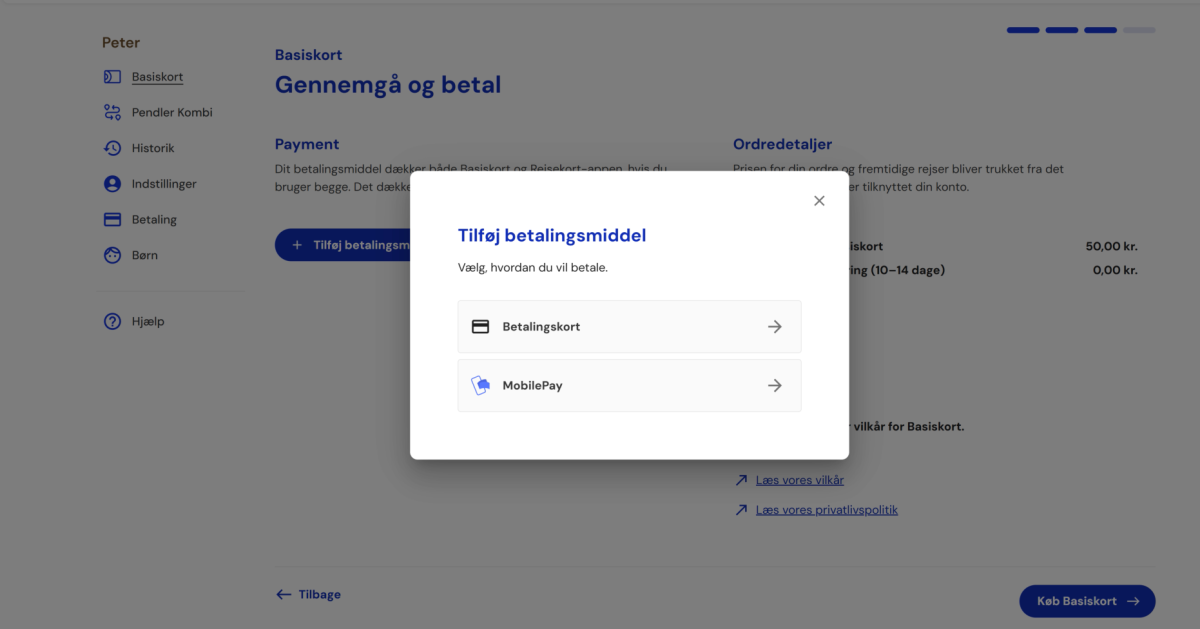Open Børn in the sidebar
Viewport: 1200px width, 629px height.
[x=145, y=255]
